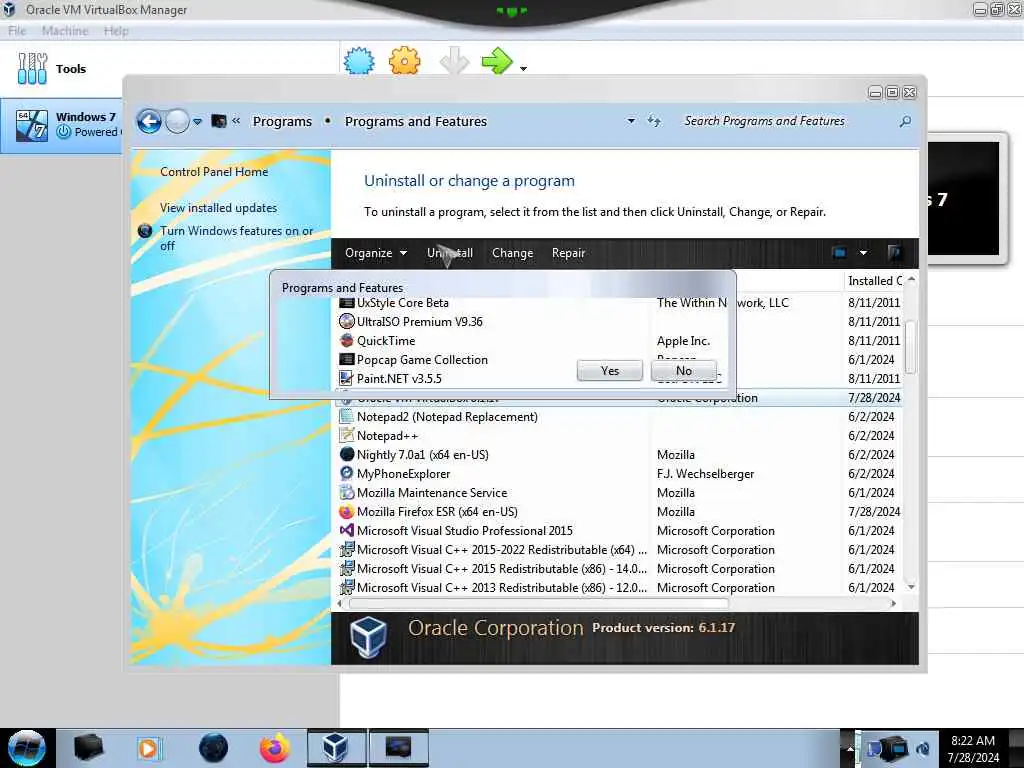Image resolution: width=1024 pixels, height=768 pixels.
Task: Open View installed updates link
Action: coord(218,208)
